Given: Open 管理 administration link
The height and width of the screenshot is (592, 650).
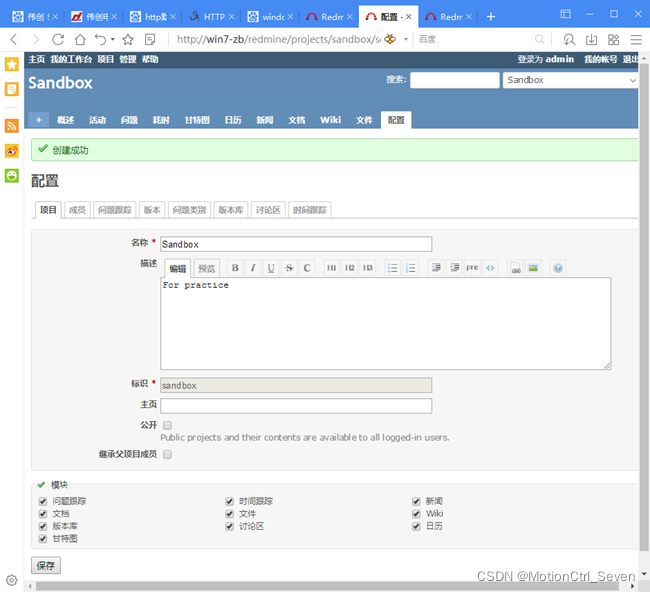Looking at the screenshot, I should [x=128, y=59].
